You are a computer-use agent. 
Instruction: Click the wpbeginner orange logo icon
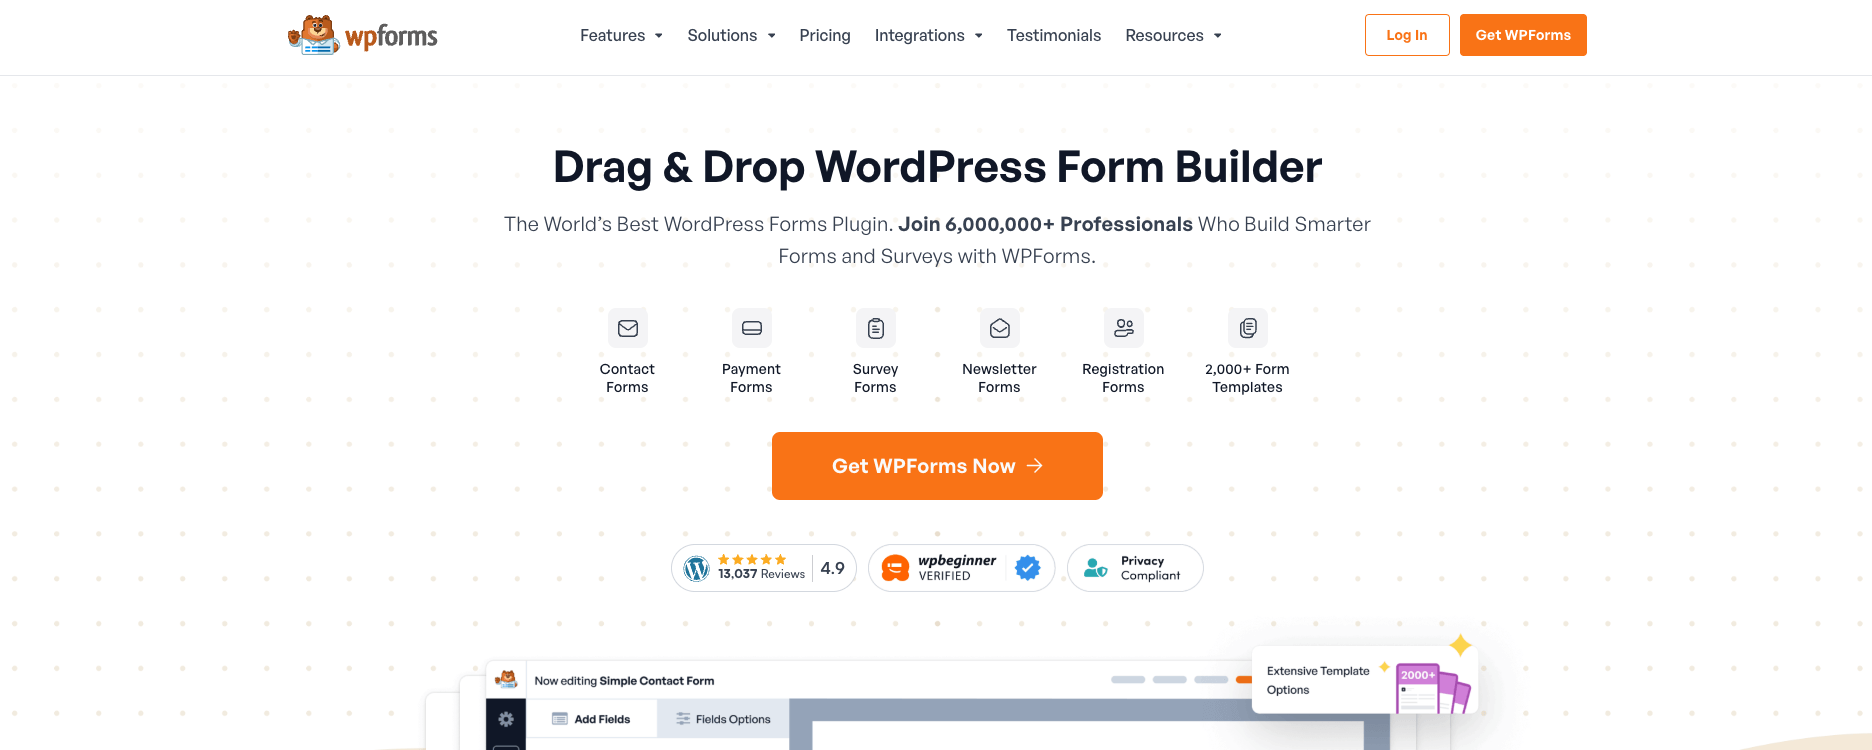895,568
